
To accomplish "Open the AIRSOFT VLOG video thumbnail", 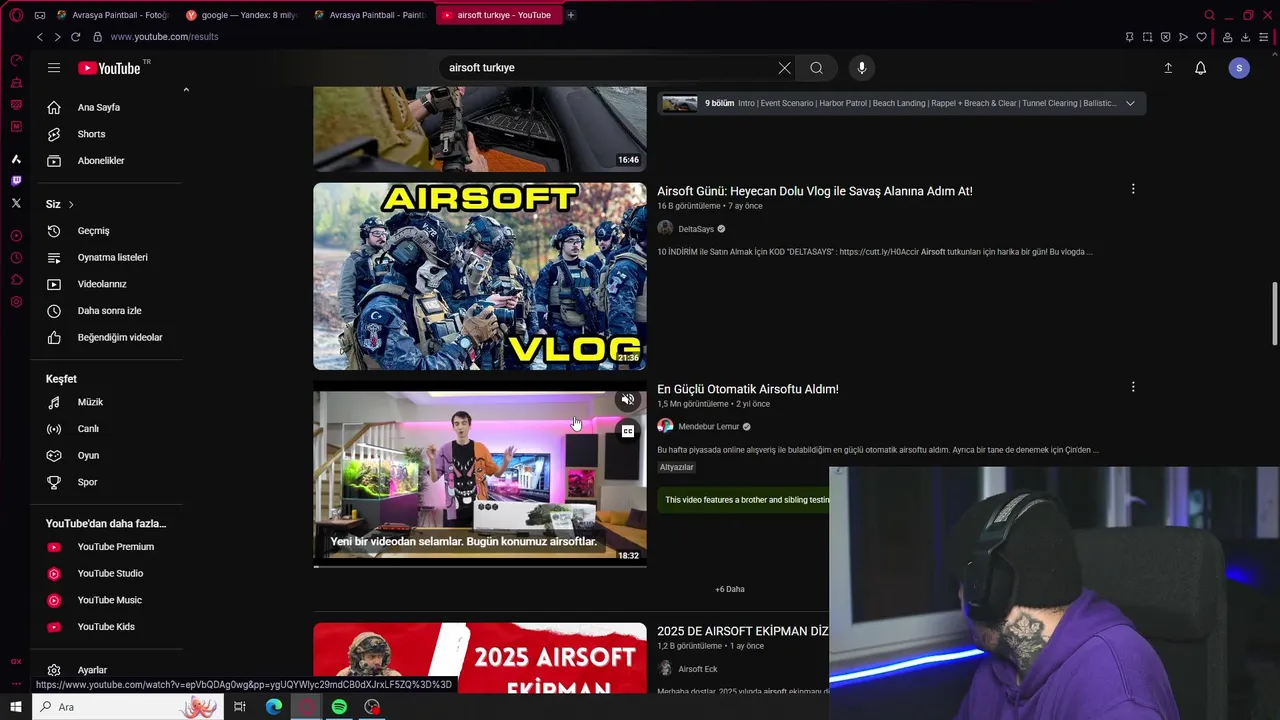I will pos(480,276).
